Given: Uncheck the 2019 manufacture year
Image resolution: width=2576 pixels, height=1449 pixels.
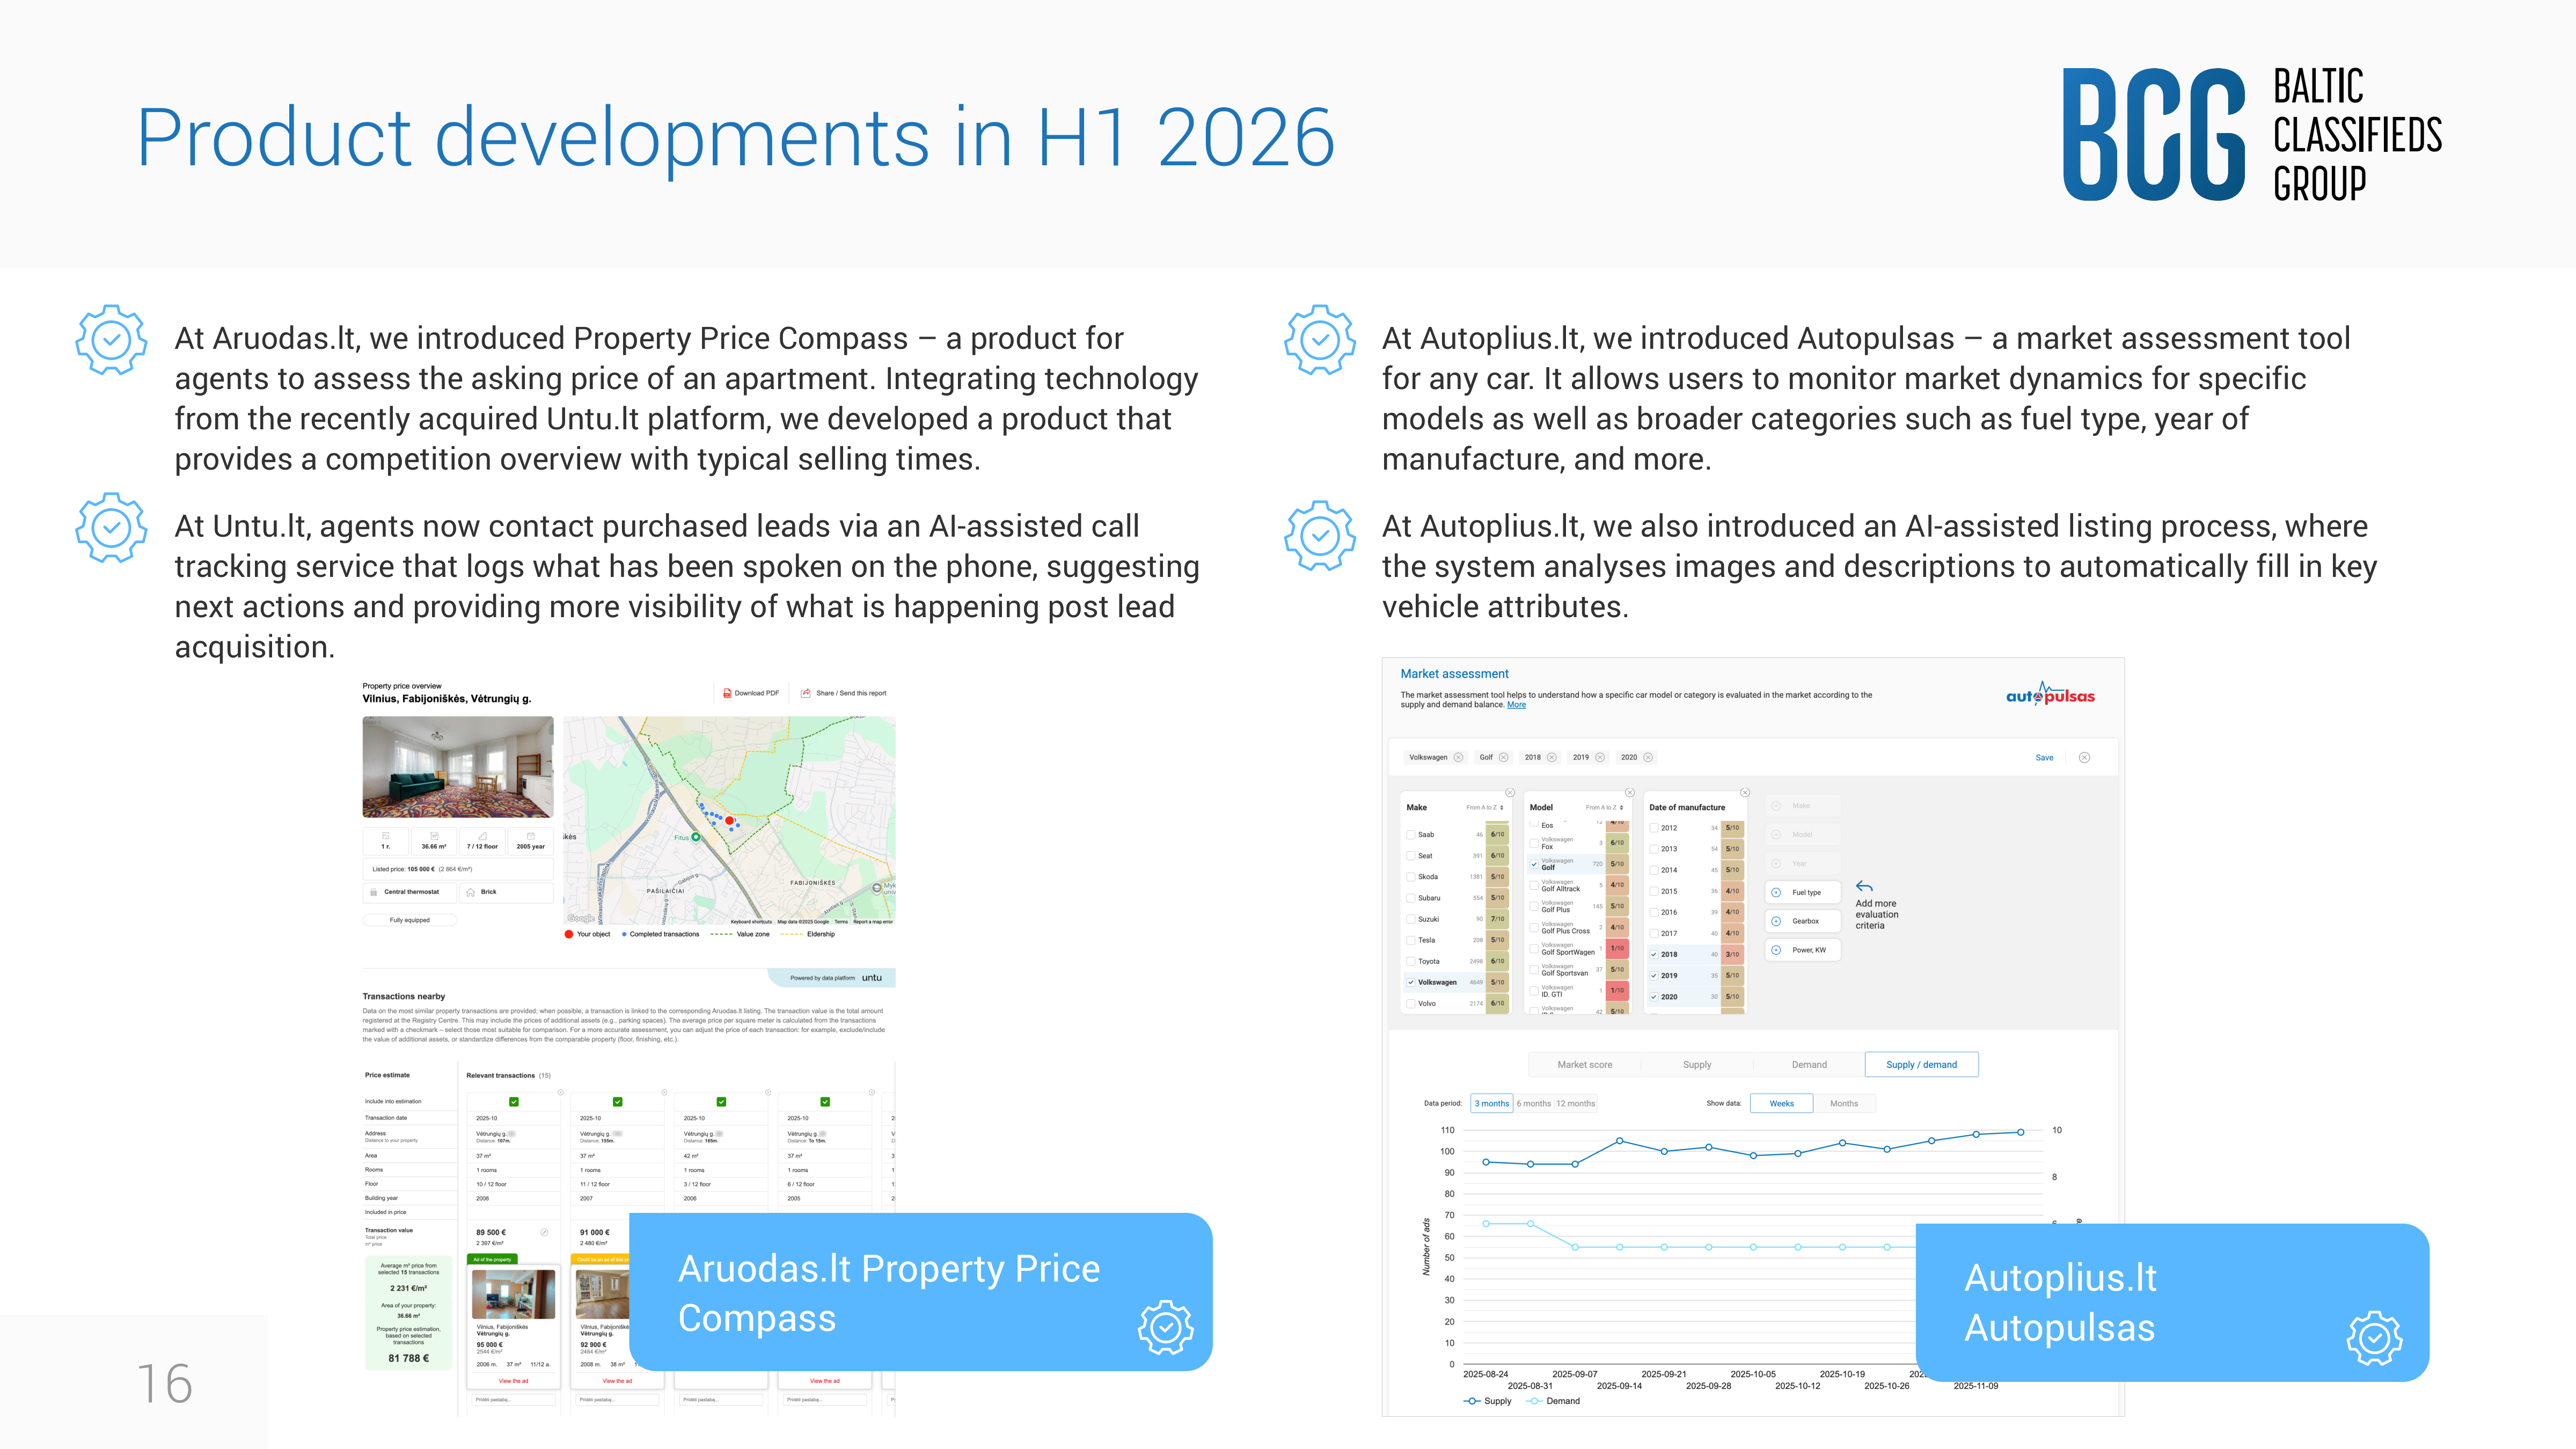Looking at the screenshot, I should [1654, 975].
